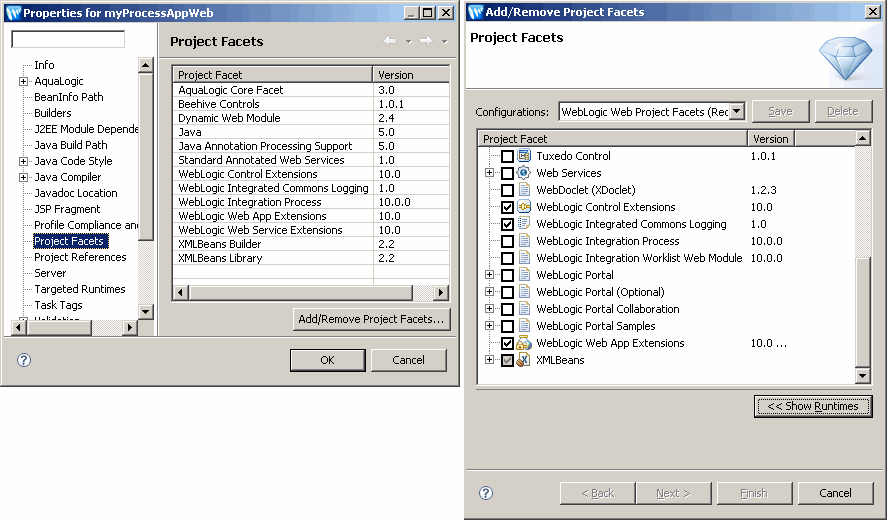Viewport: 888px width, 521px height.
Task: Select the Server tree item
Action: pyautogui.click(x=50, y=273)
